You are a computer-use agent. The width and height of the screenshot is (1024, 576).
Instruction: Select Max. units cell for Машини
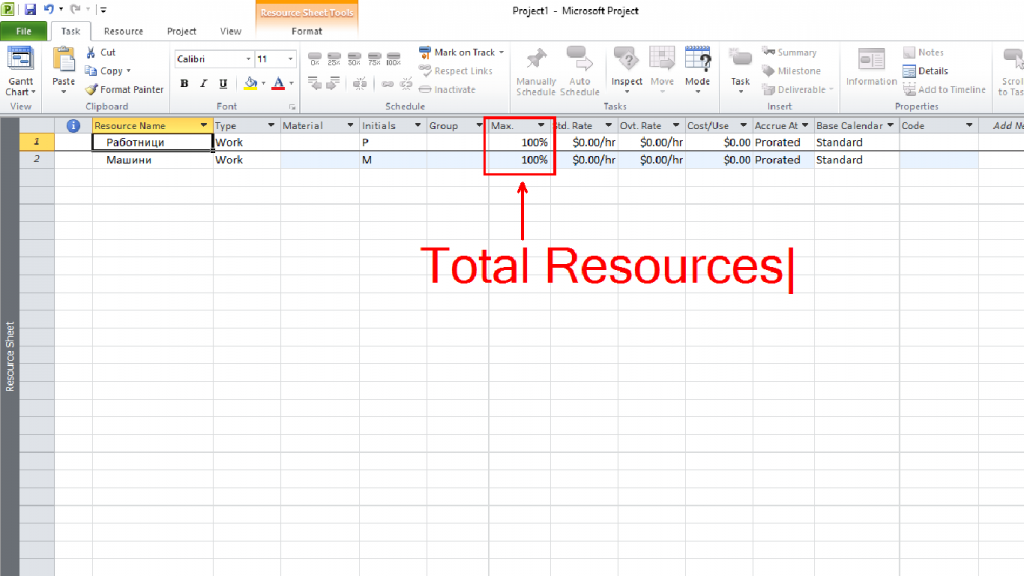(519, 159)
